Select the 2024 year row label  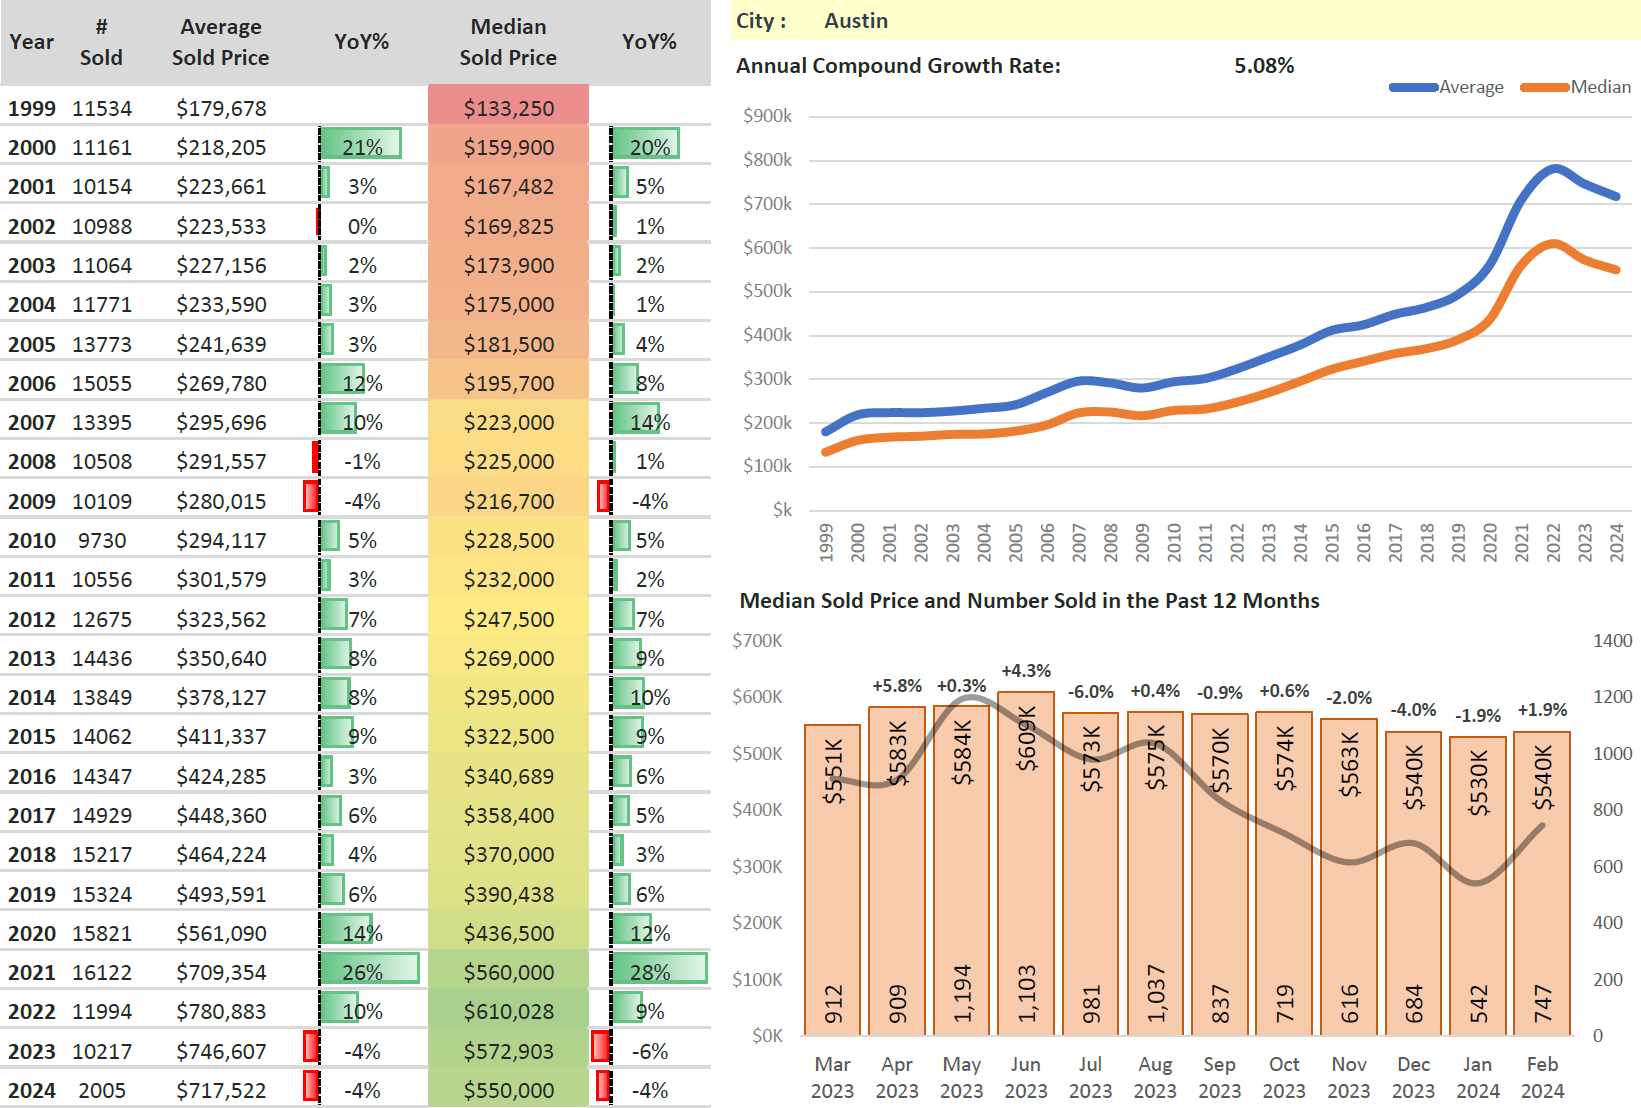(x=32, y=1090)
